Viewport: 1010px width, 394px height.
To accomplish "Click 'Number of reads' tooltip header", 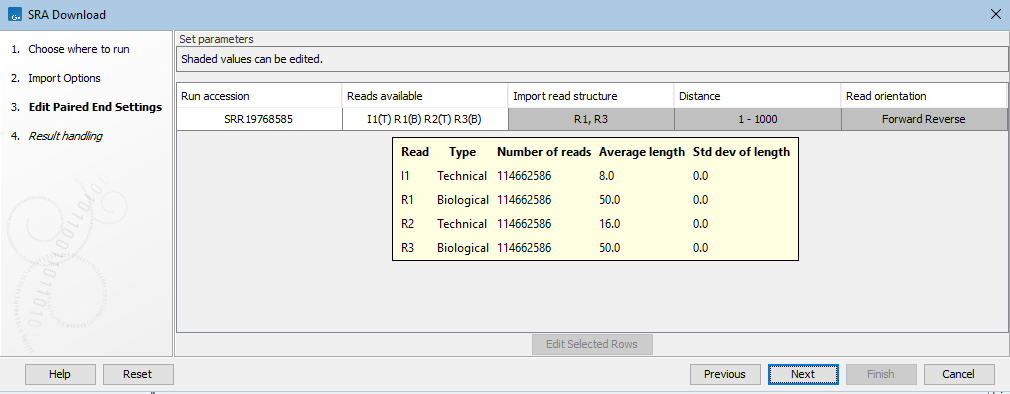I will click(544, 153).
